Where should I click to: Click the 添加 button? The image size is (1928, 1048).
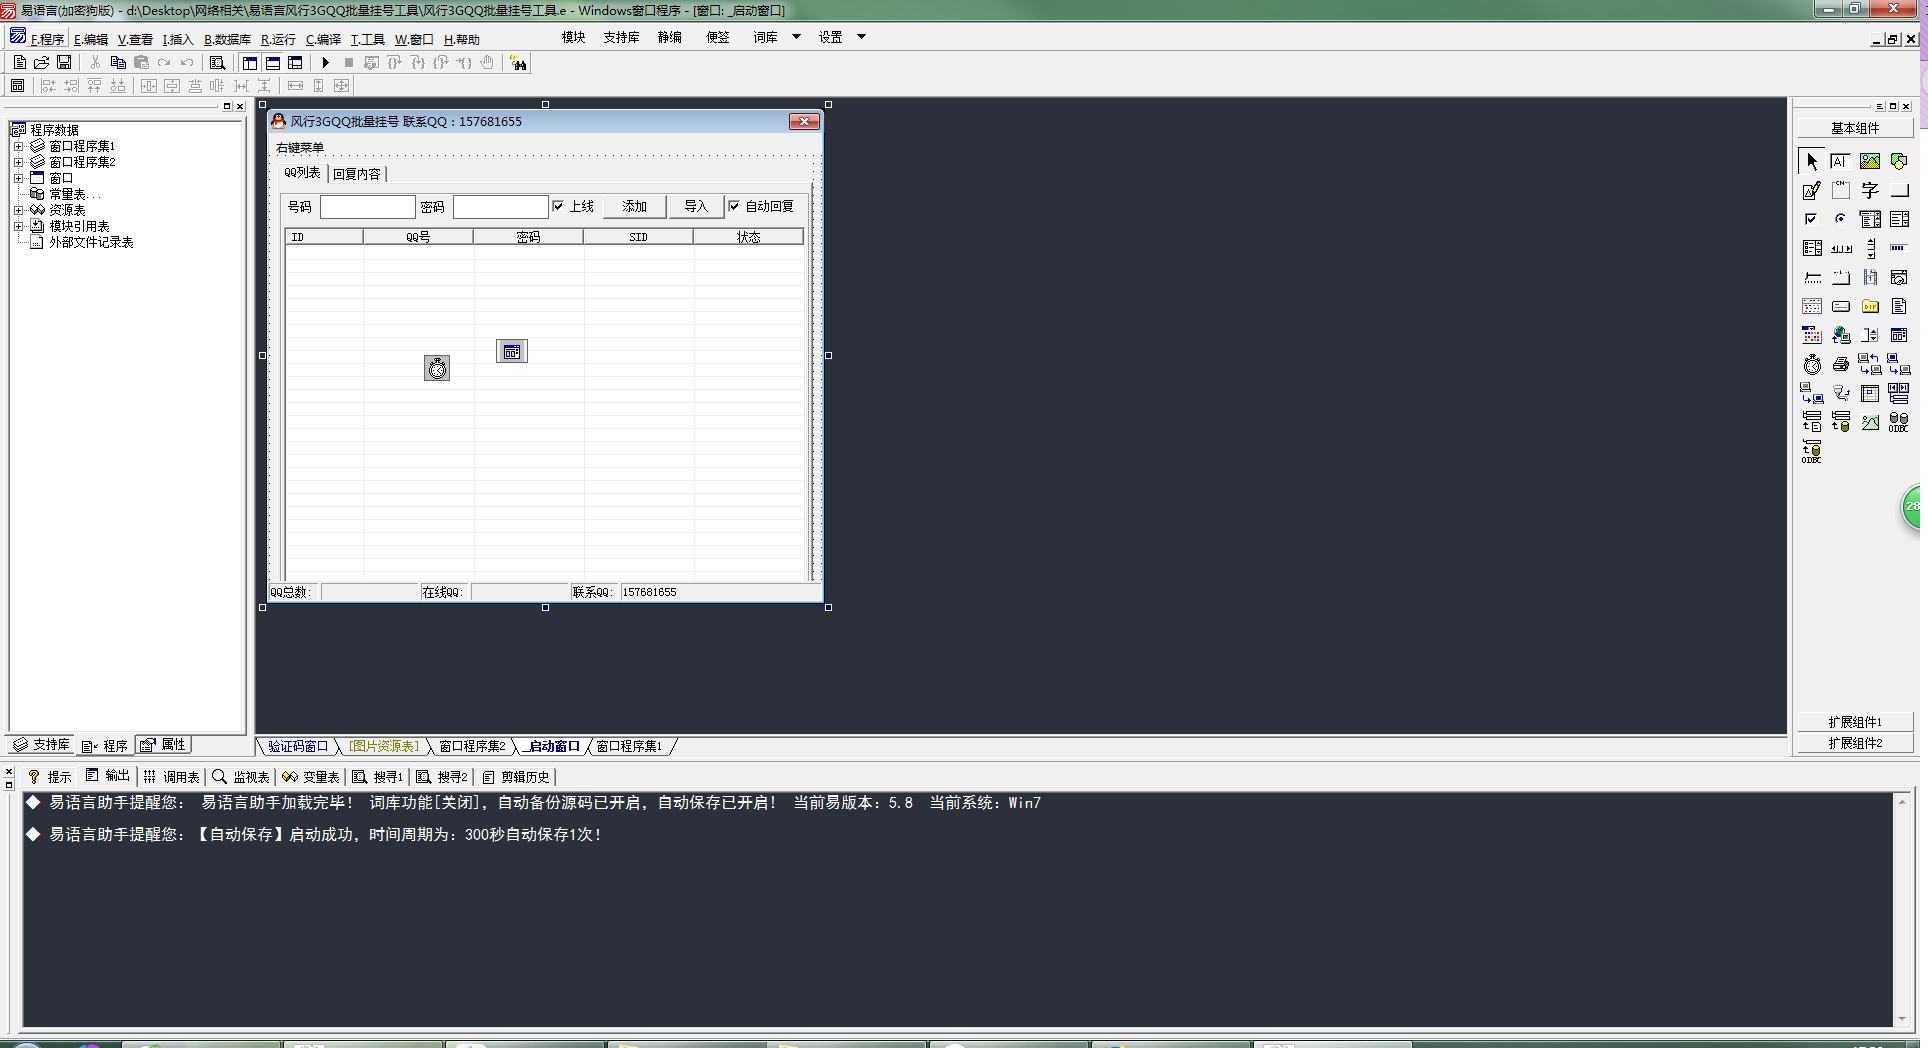coord(634,206)
